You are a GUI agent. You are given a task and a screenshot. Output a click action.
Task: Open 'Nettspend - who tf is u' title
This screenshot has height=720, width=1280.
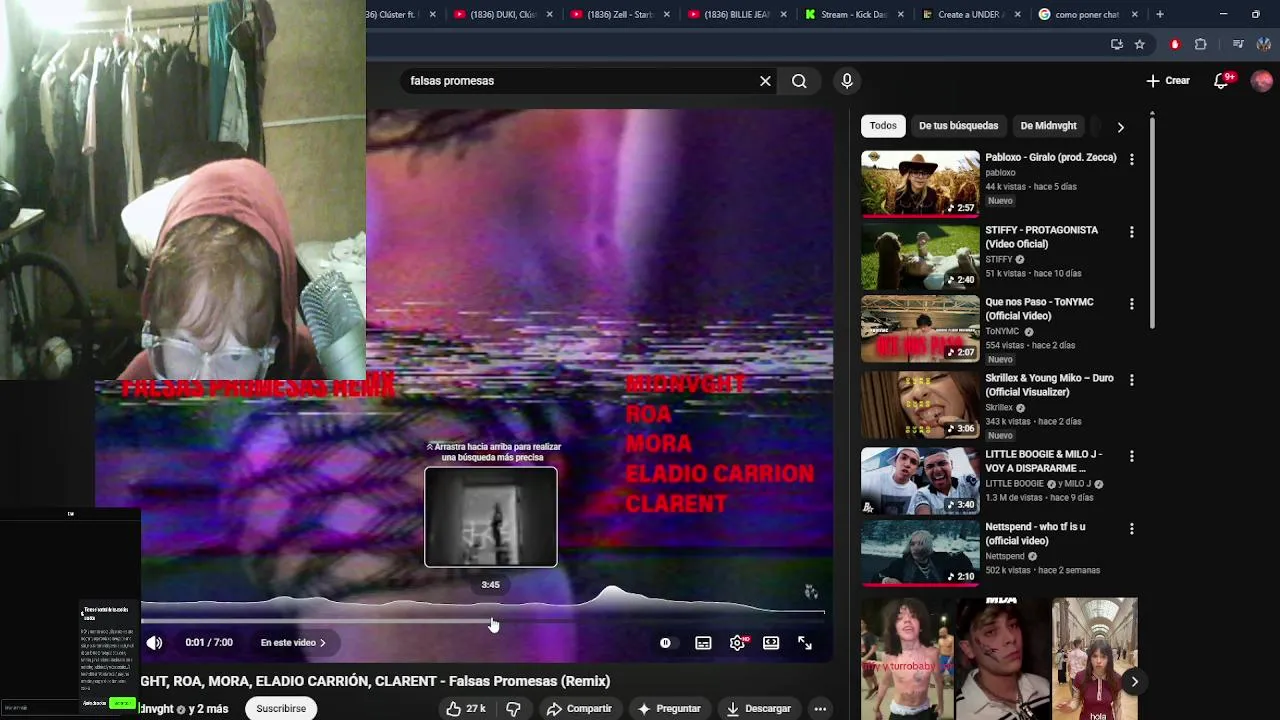point(1035,533)
